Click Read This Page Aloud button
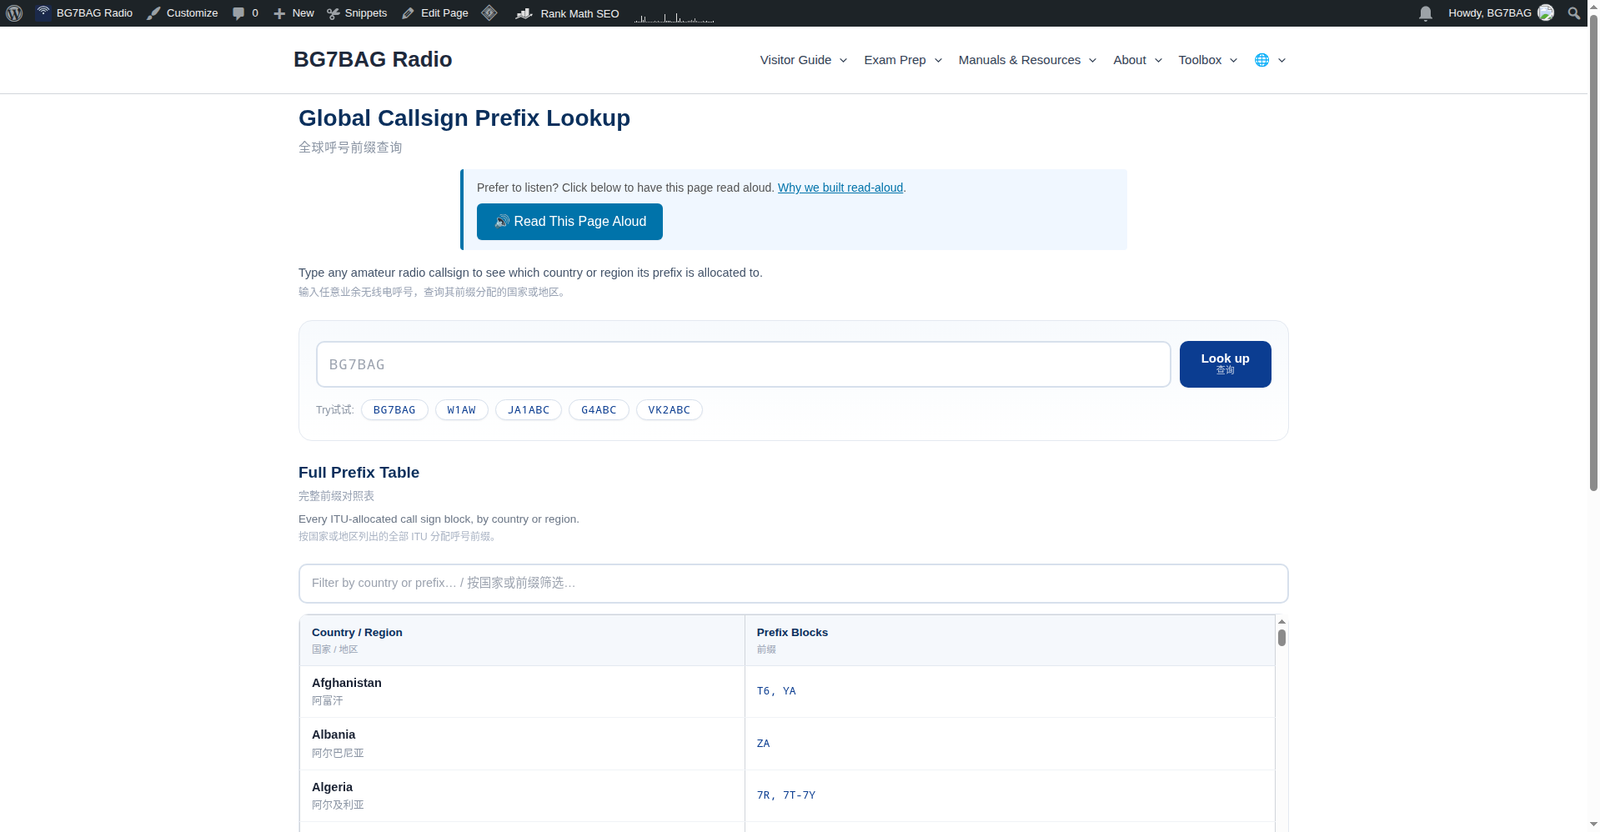 tap(570, 222)
